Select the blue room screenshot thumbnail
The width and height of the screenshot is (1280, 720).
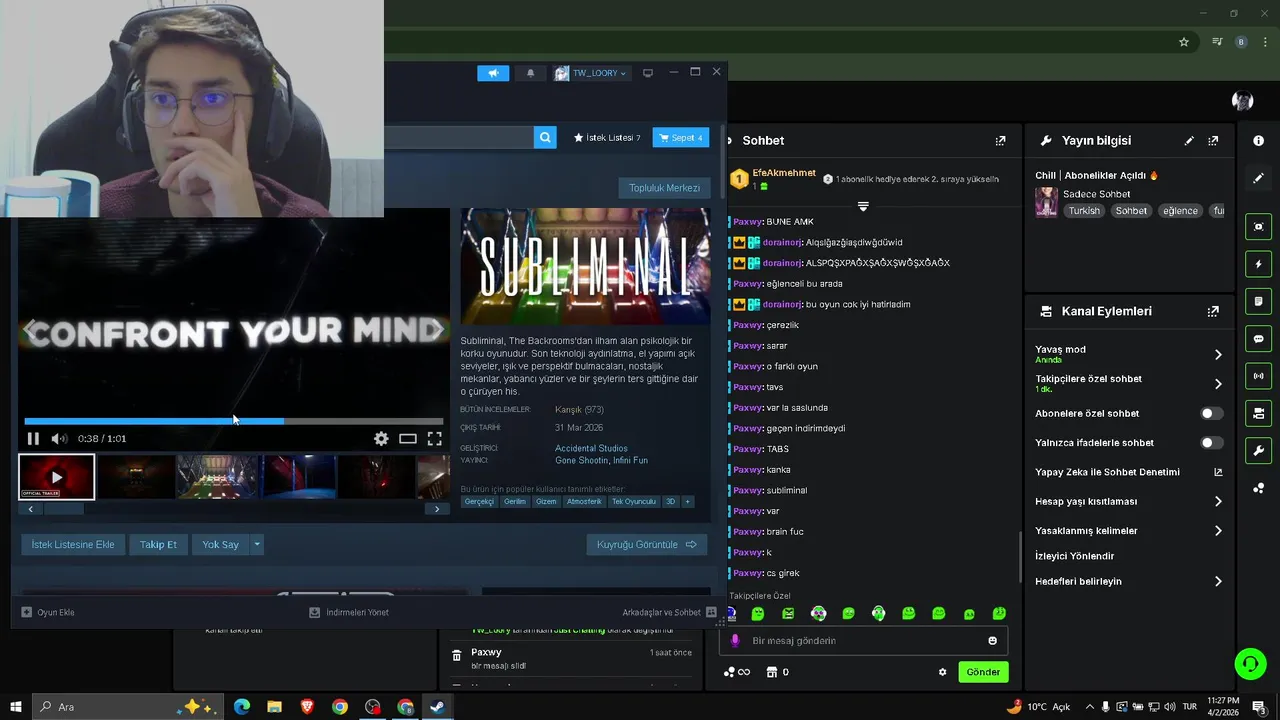click(x=299, y=477)
